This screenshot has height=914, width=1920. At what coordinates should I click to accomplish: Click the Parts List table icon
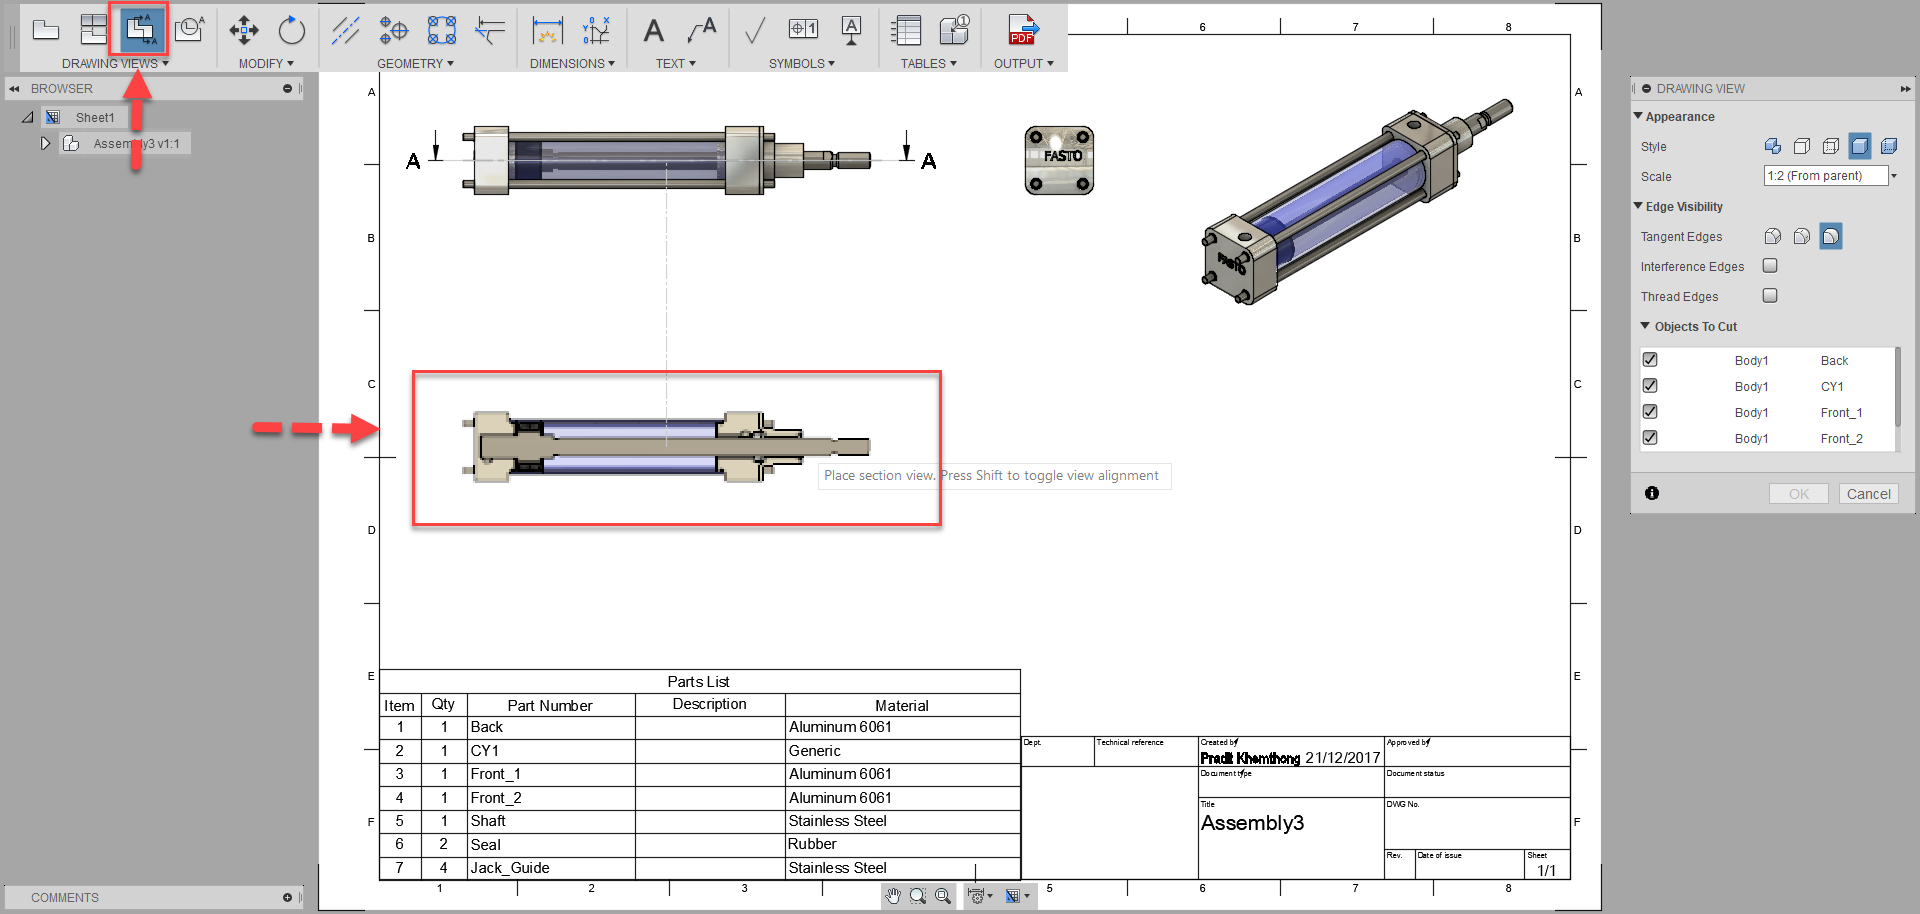(x=906, y=30)
